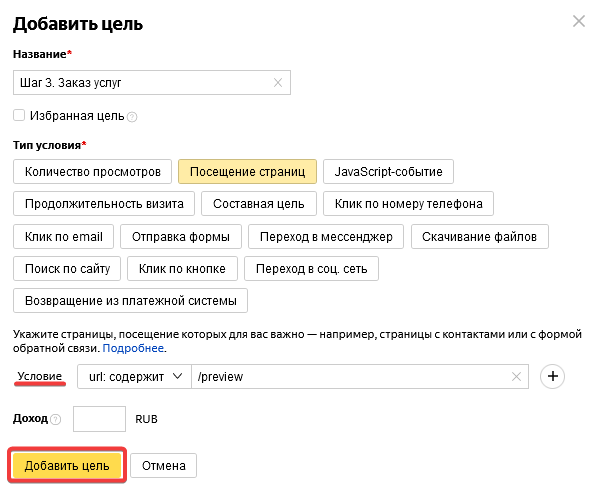Click the Отмена button
The image size is (598, 489).
pos(164,465)
